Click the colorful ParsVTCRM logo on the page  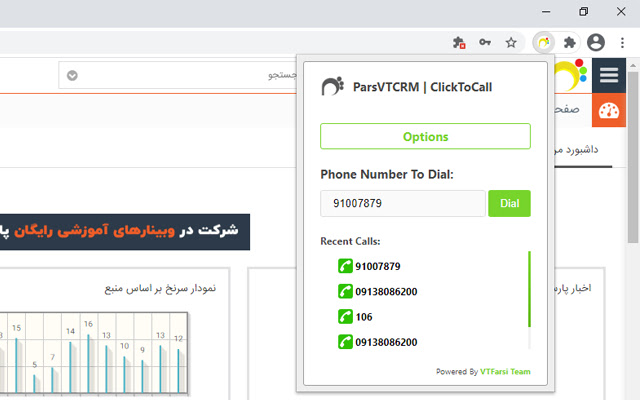pos(571,74)
